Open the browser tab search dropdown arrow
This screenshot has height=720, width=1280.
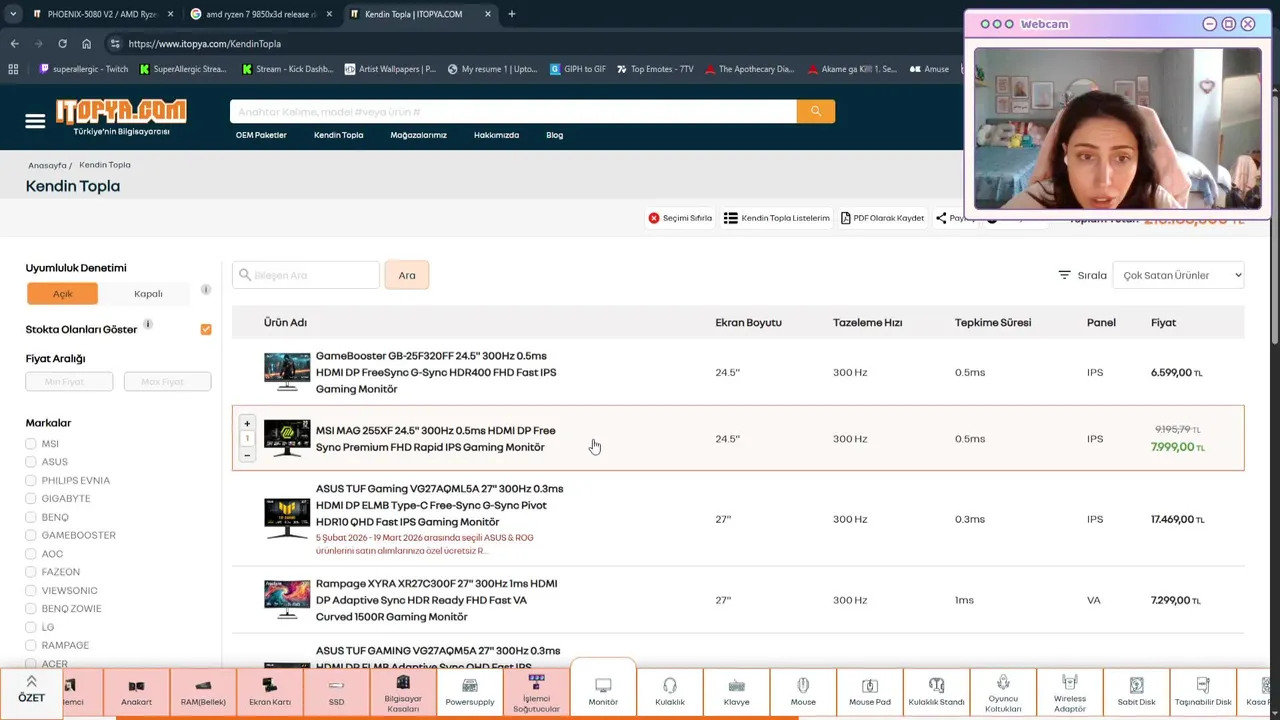tap(13, 14)
